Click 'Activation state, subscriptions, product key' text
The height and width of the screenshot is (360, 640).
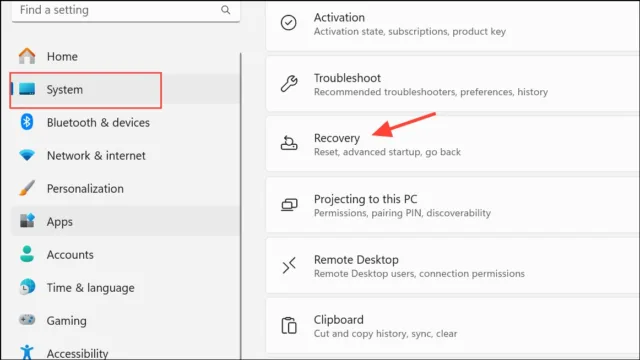(410, 31)
